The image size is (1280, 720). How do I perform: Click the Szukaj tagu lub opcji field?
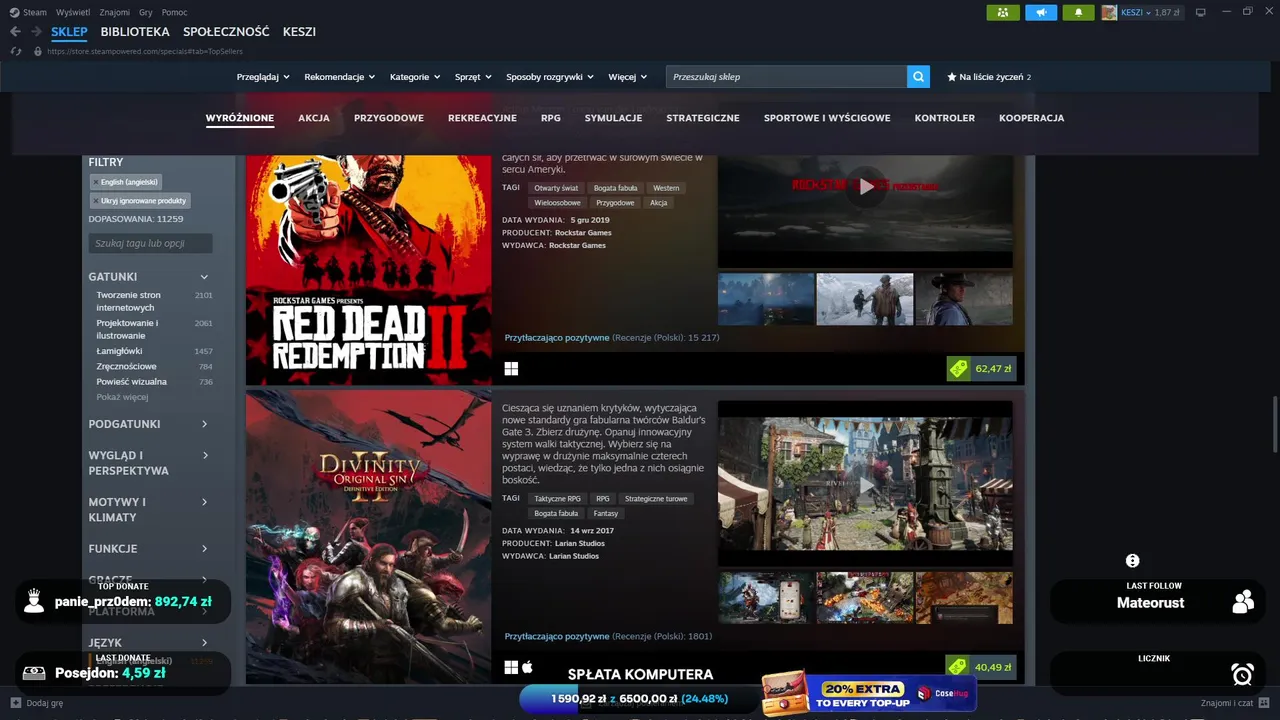point(150,243)
